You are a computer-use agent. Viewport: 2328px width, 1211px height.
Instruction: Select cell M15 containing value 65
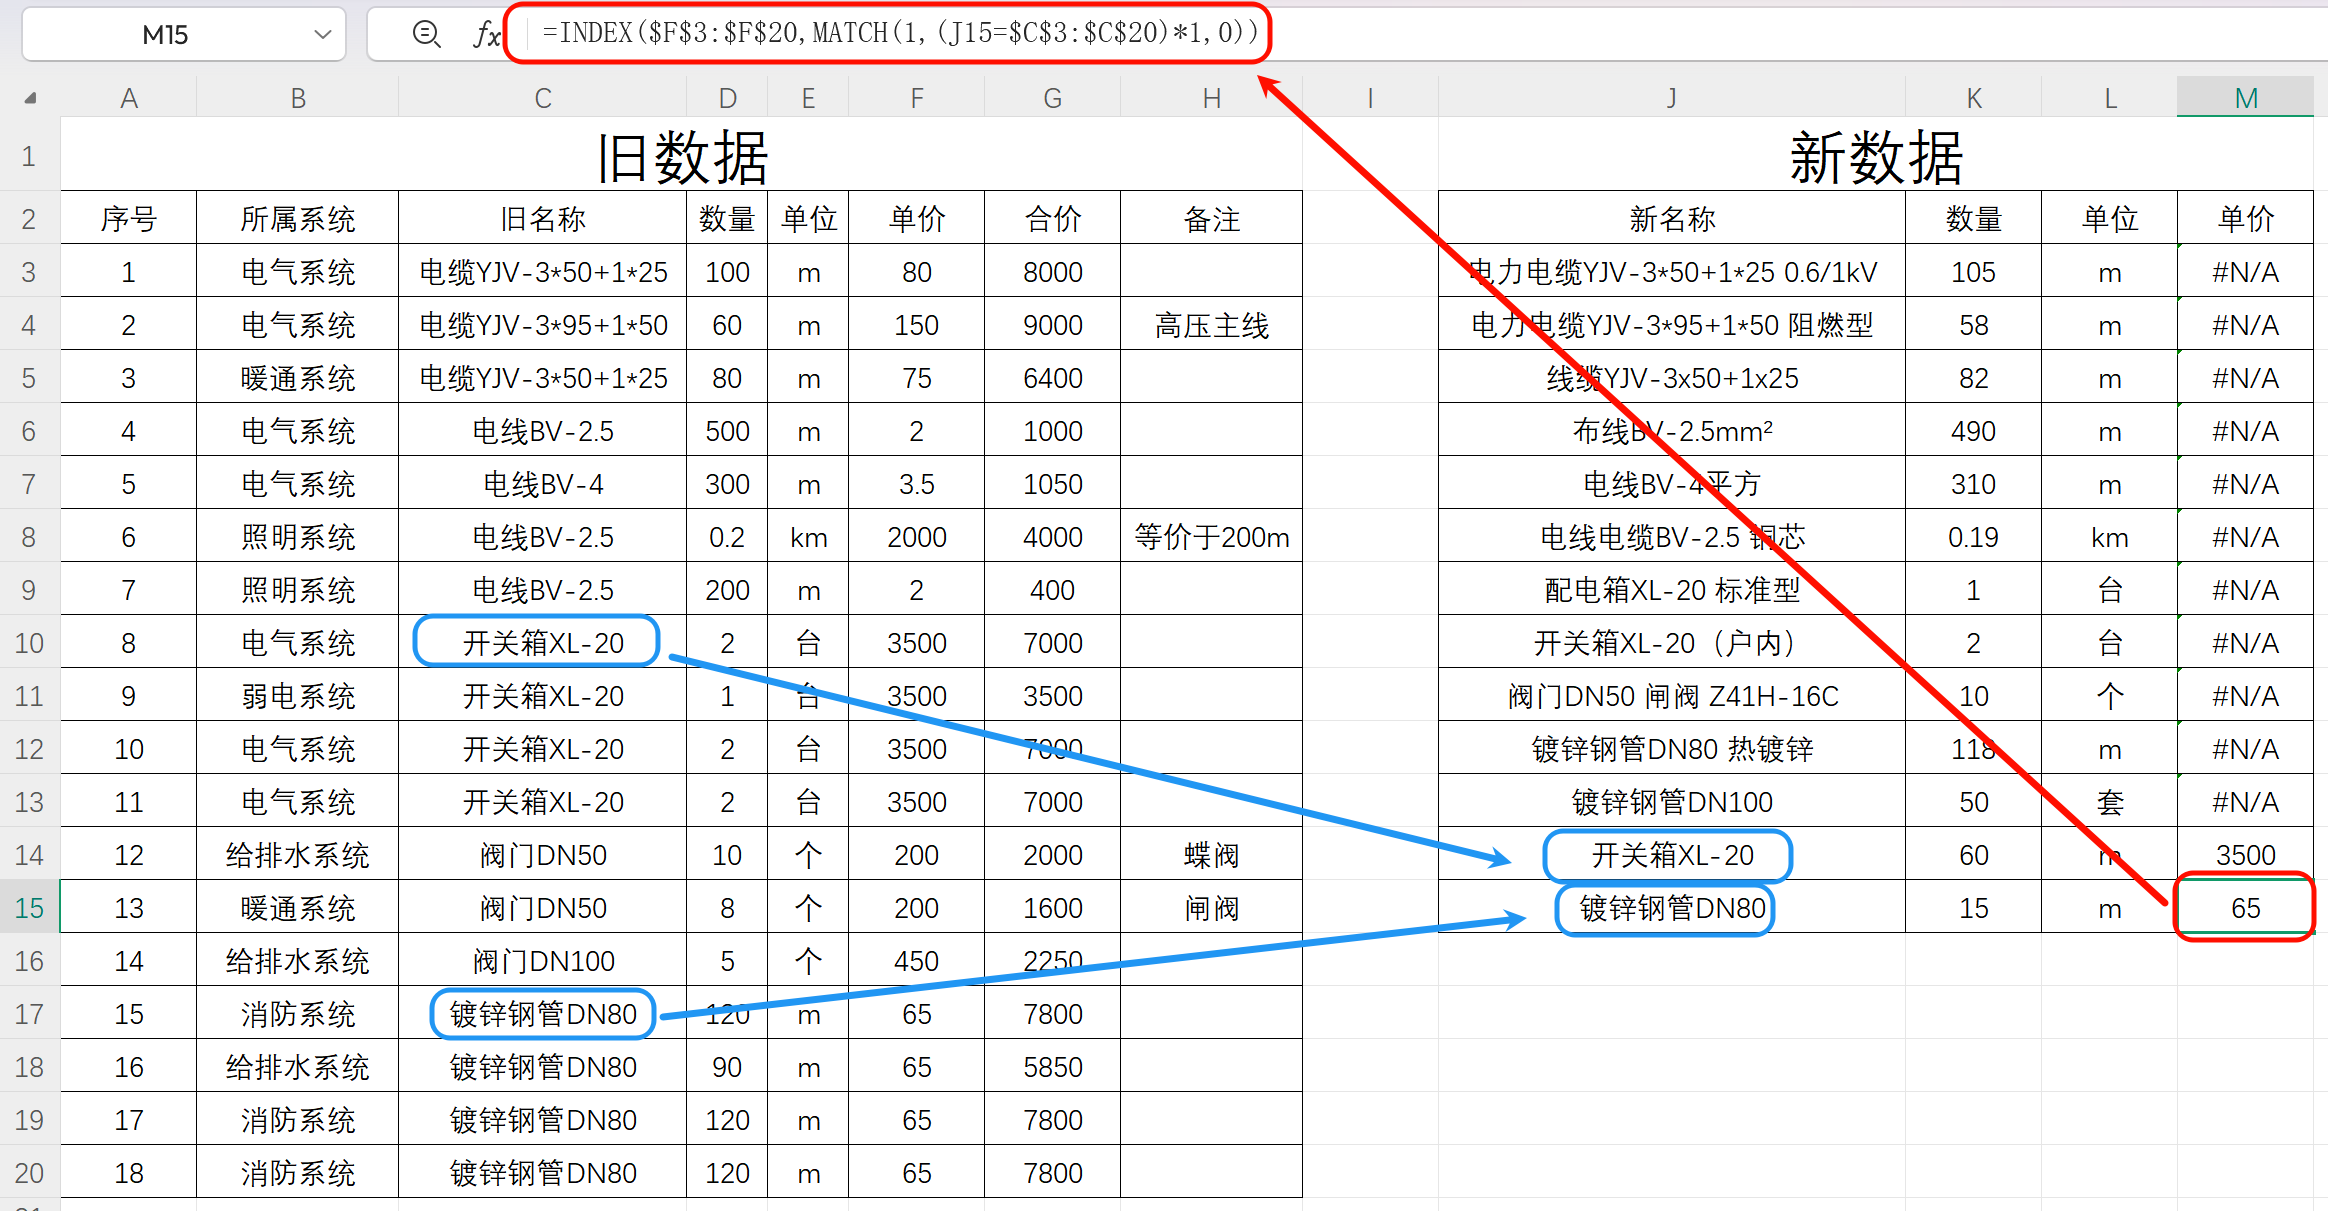[x=2246, y=907]
